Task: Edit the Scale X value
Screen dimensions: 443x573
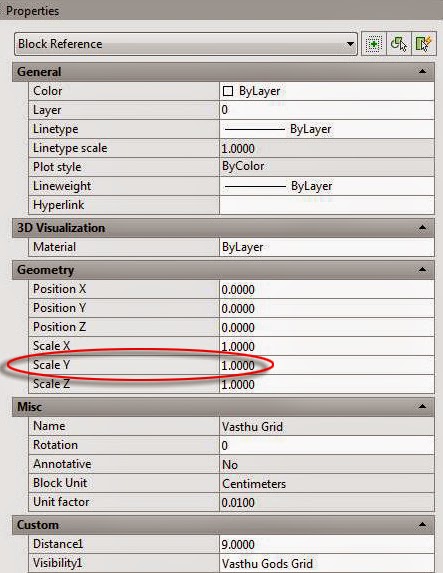Action: (327, 346)
